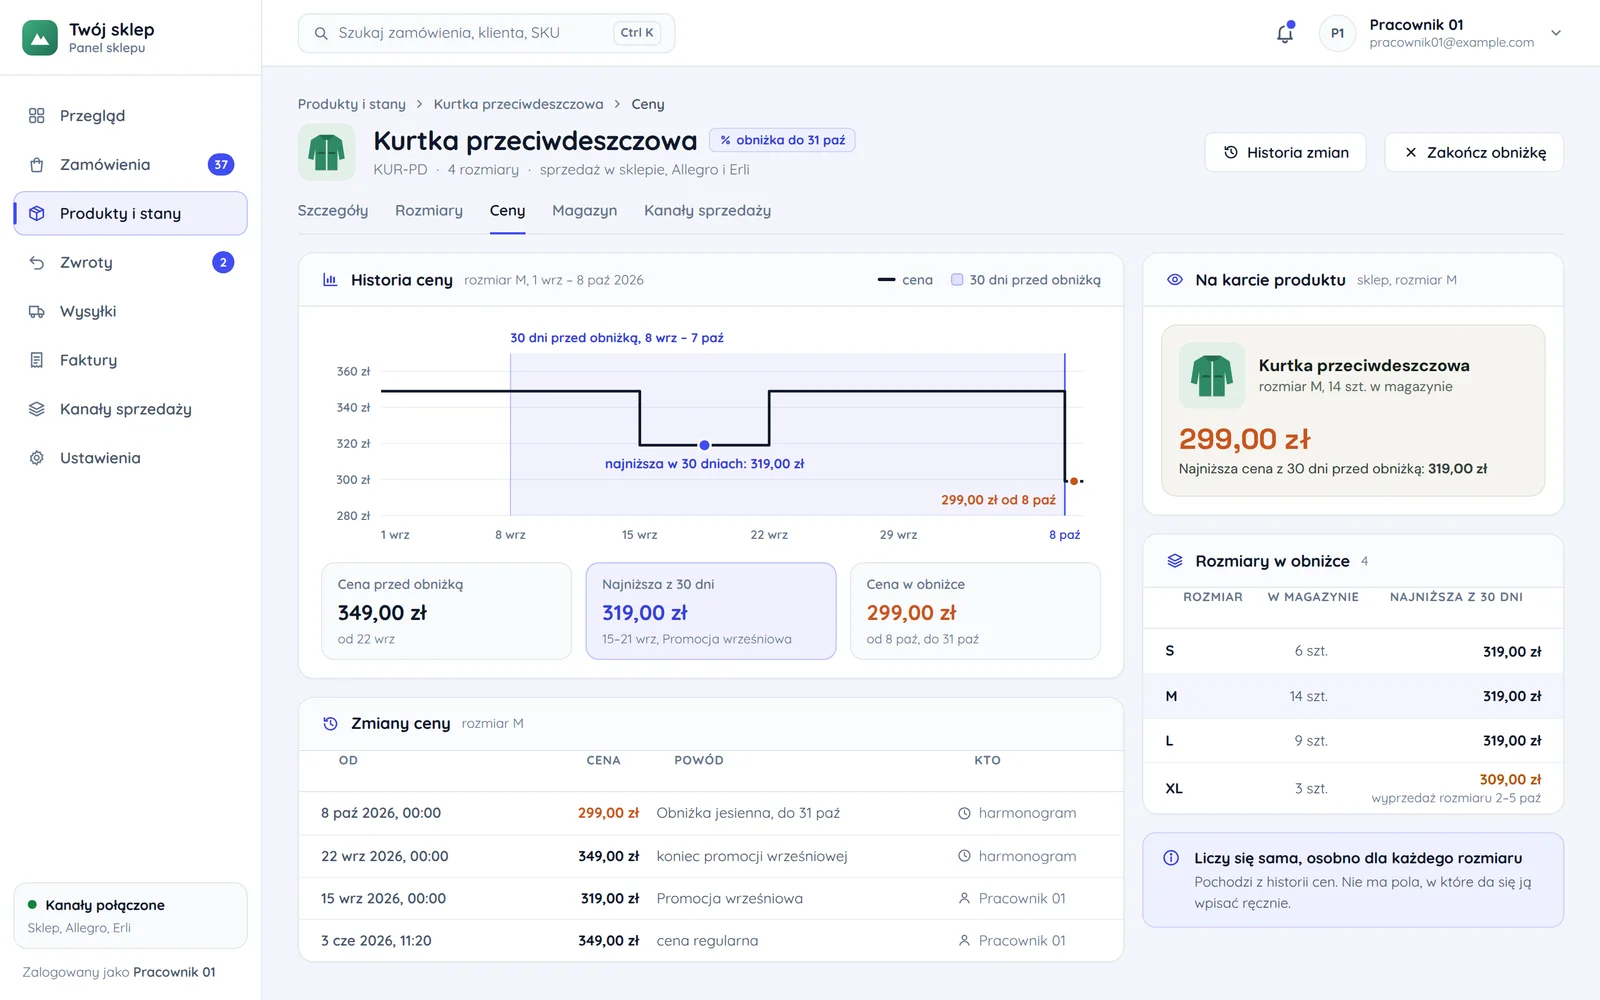Click the Przegląd grid icon in sidebar
This screenshot has width=1600, height=1000.
click(x=37, y=116)
